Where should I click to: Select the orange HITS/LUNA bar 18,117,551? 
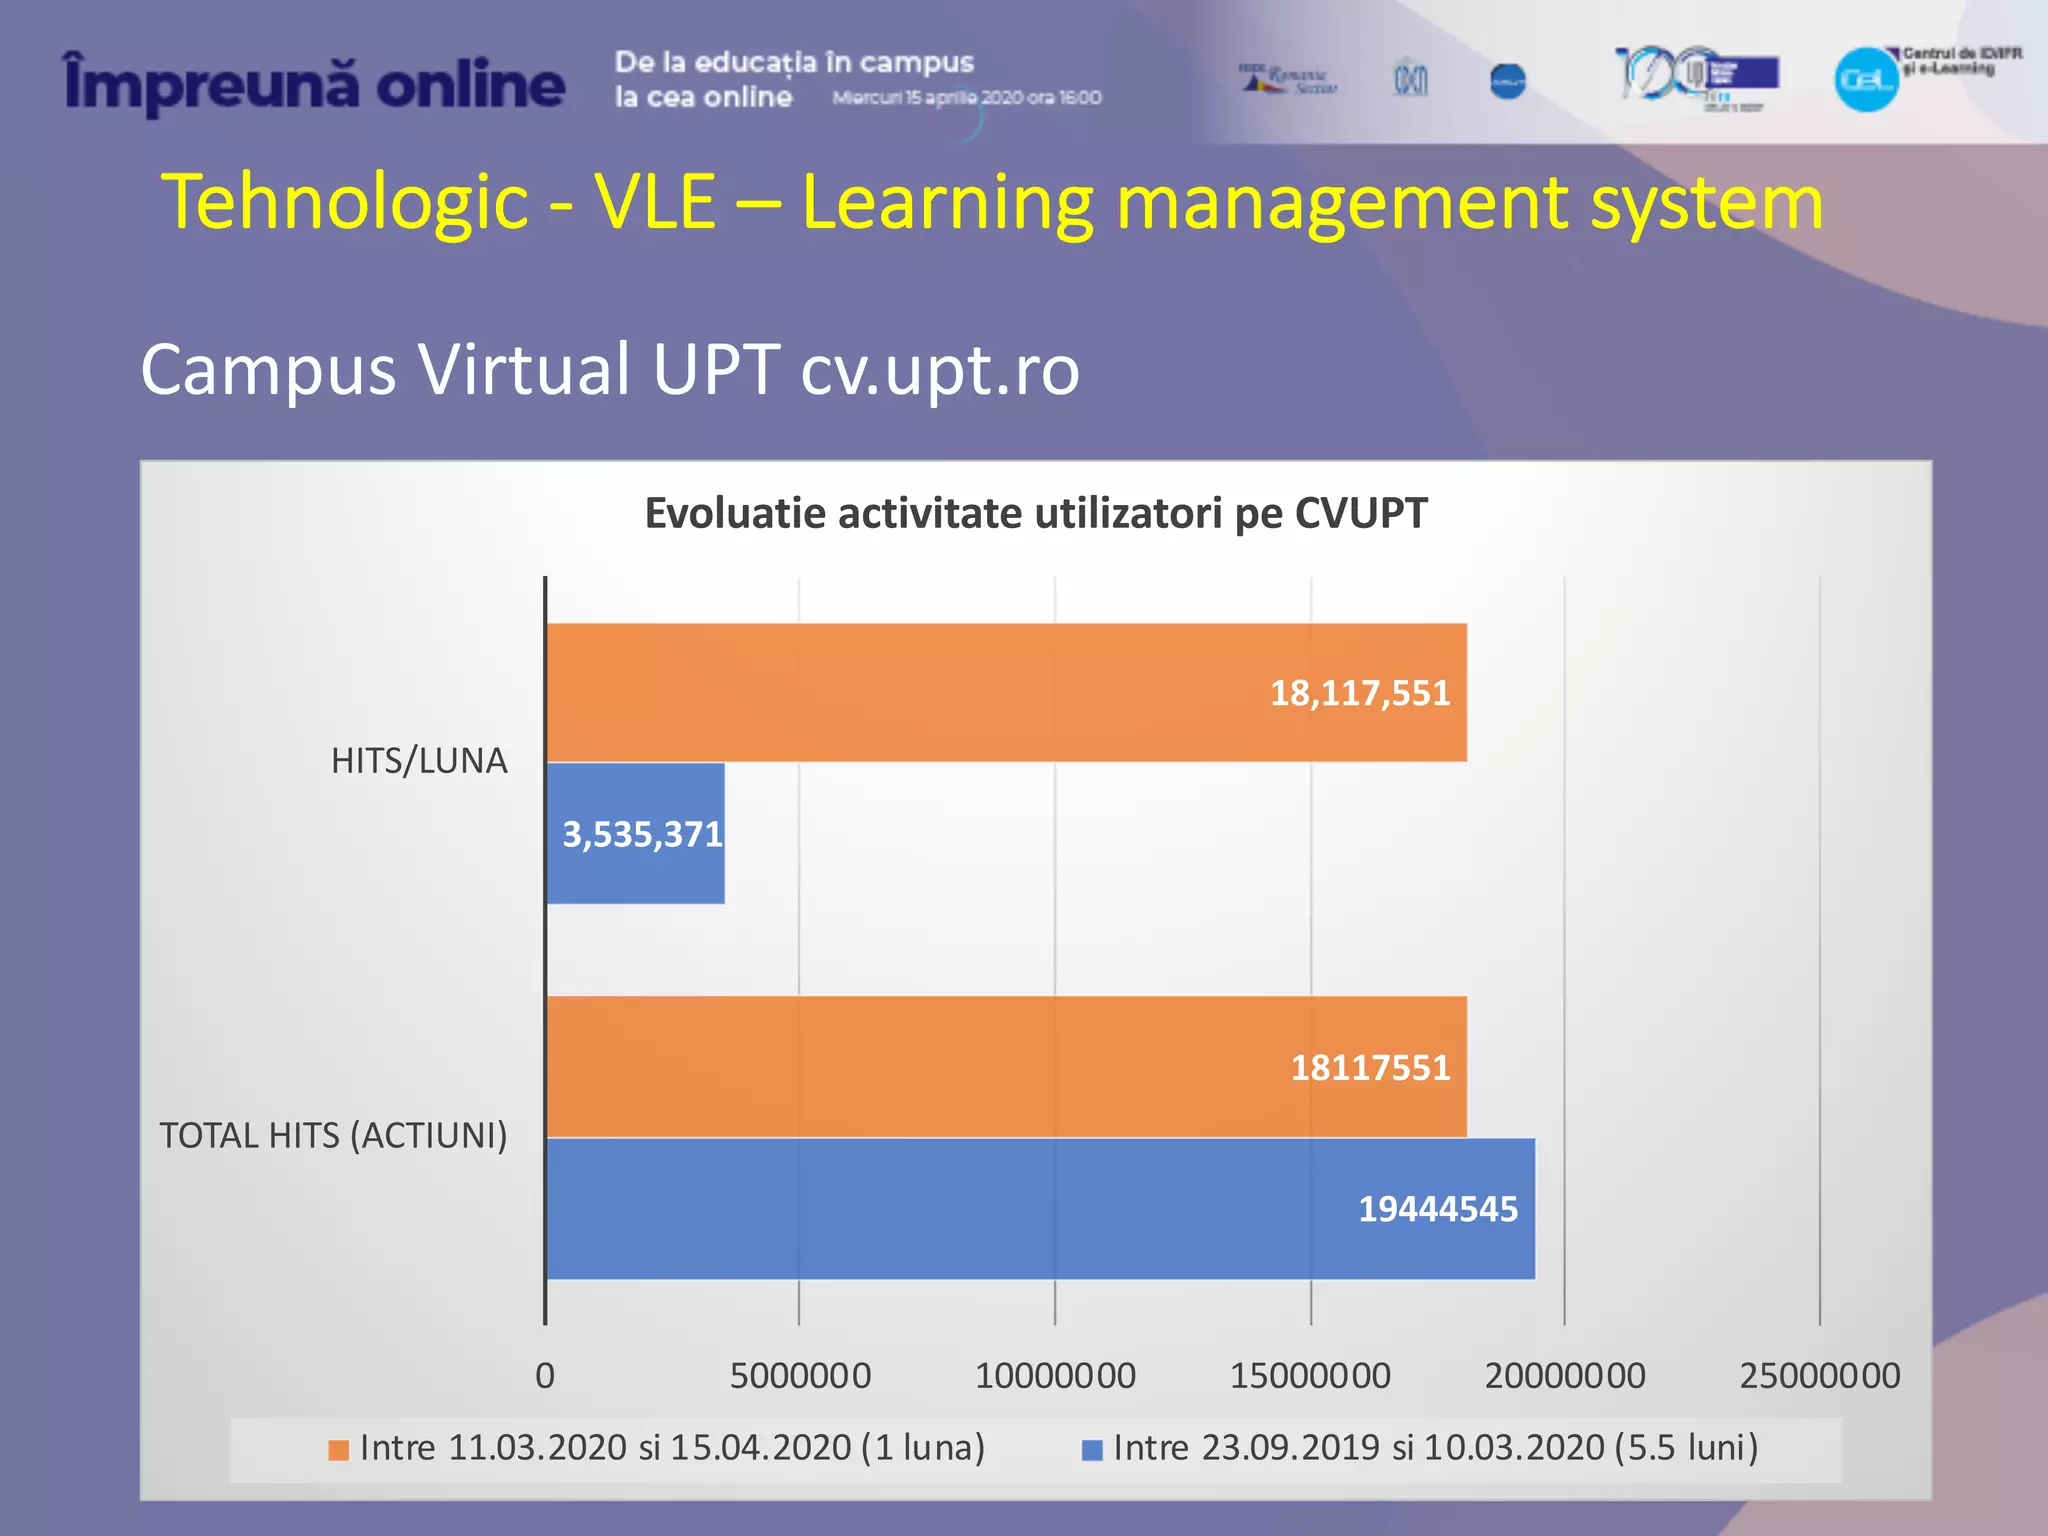1006,692
